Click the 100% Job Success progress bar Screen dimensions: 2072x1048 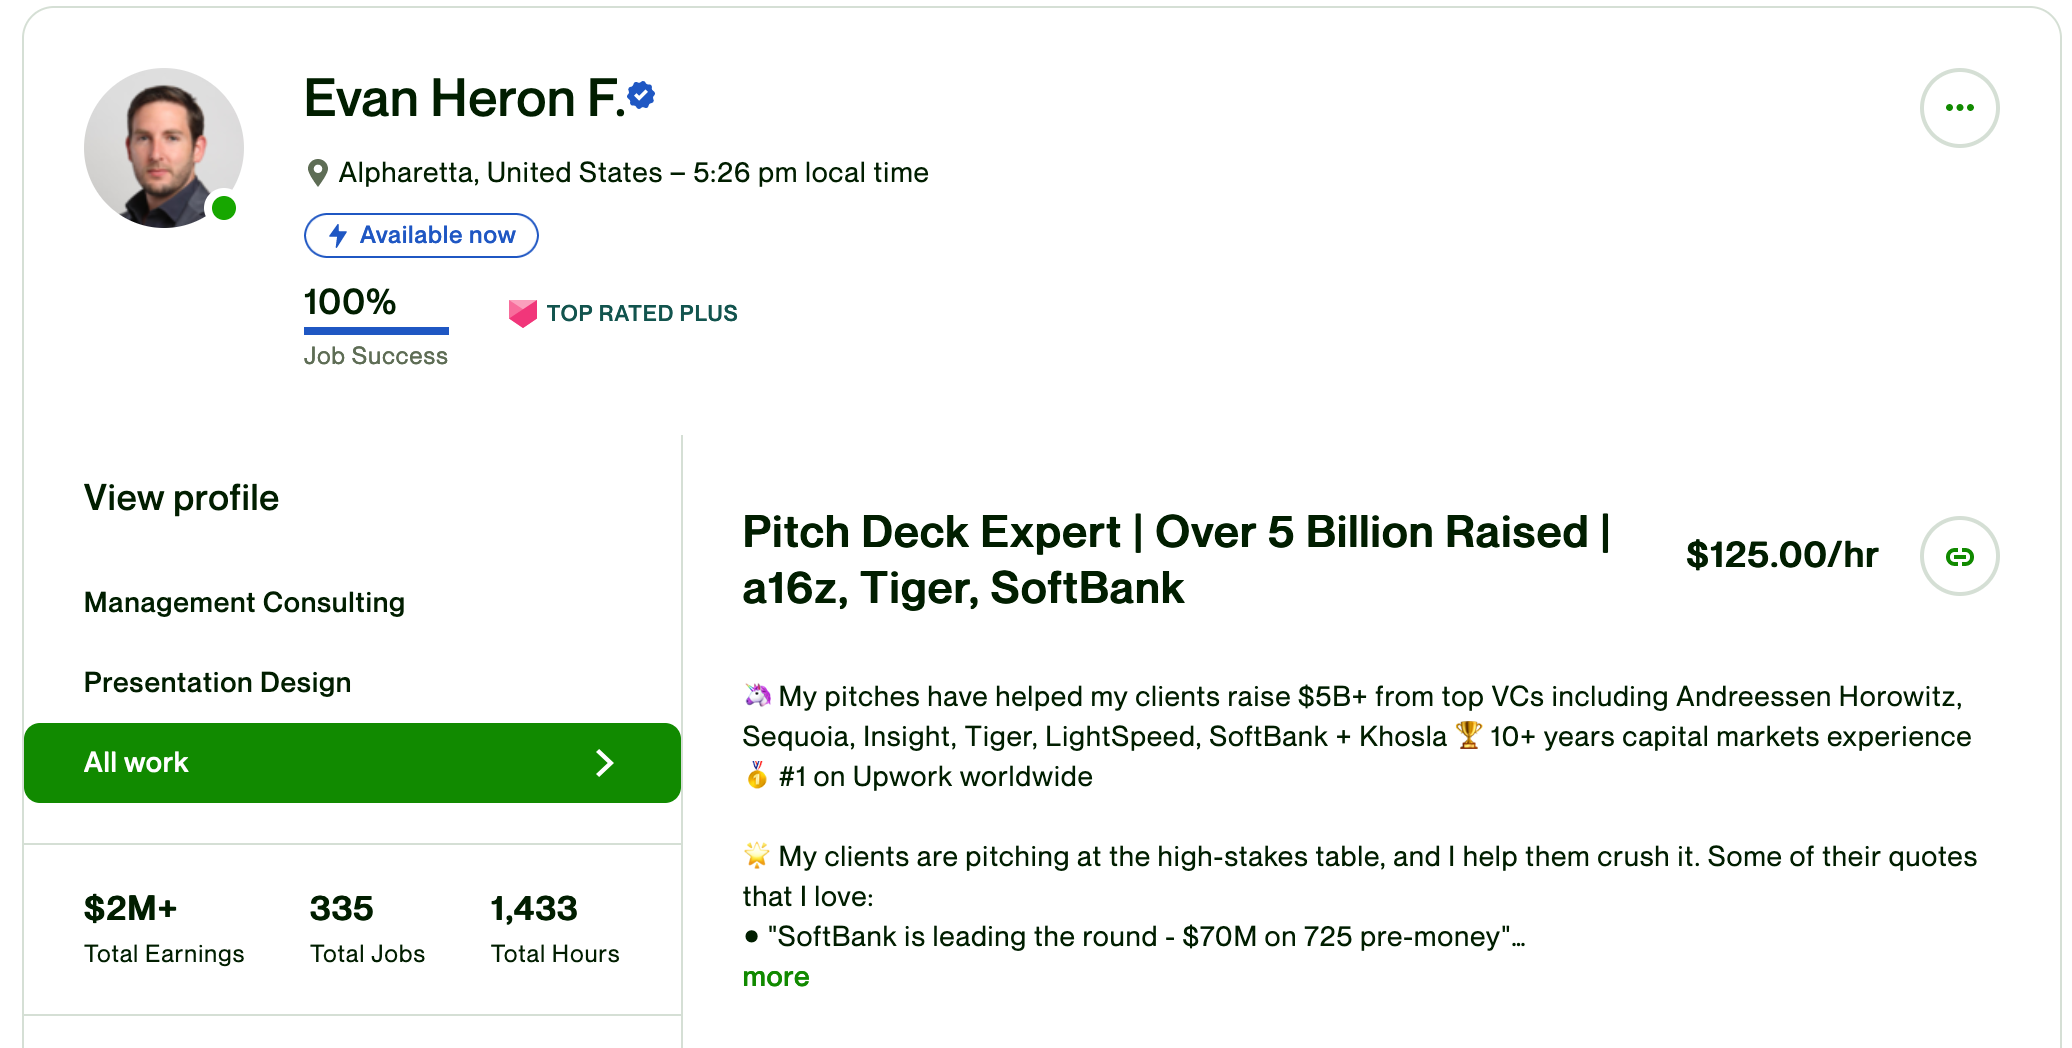(x=376, y=330)
